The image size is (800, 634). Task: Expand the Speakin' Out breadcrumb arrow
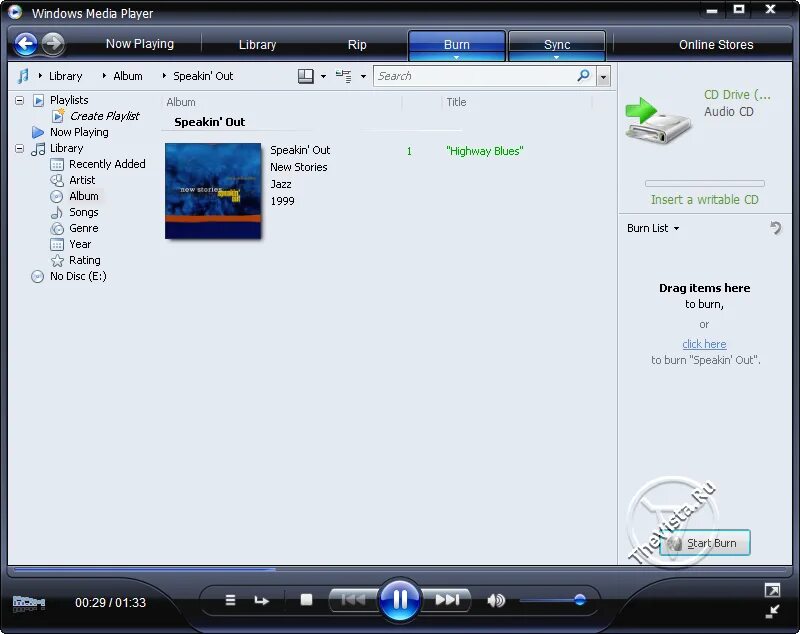point(164,76)
